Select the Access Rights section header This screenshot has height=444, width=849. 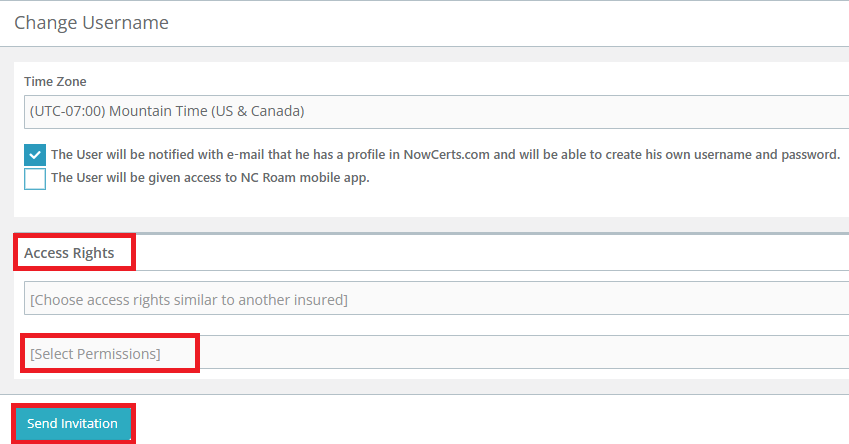(69, 253)
